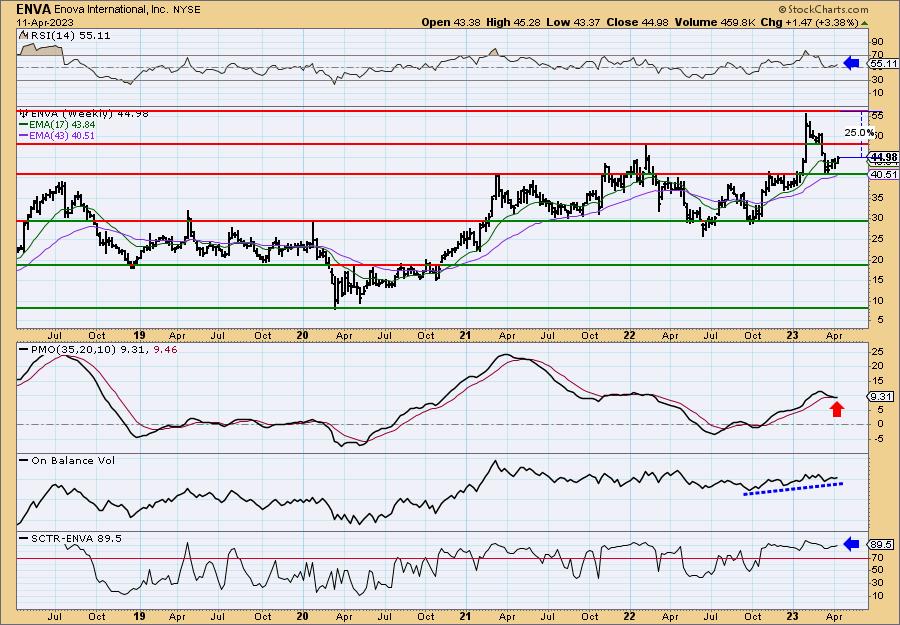Click the 50 label on SCTR axis

point(876,570)
